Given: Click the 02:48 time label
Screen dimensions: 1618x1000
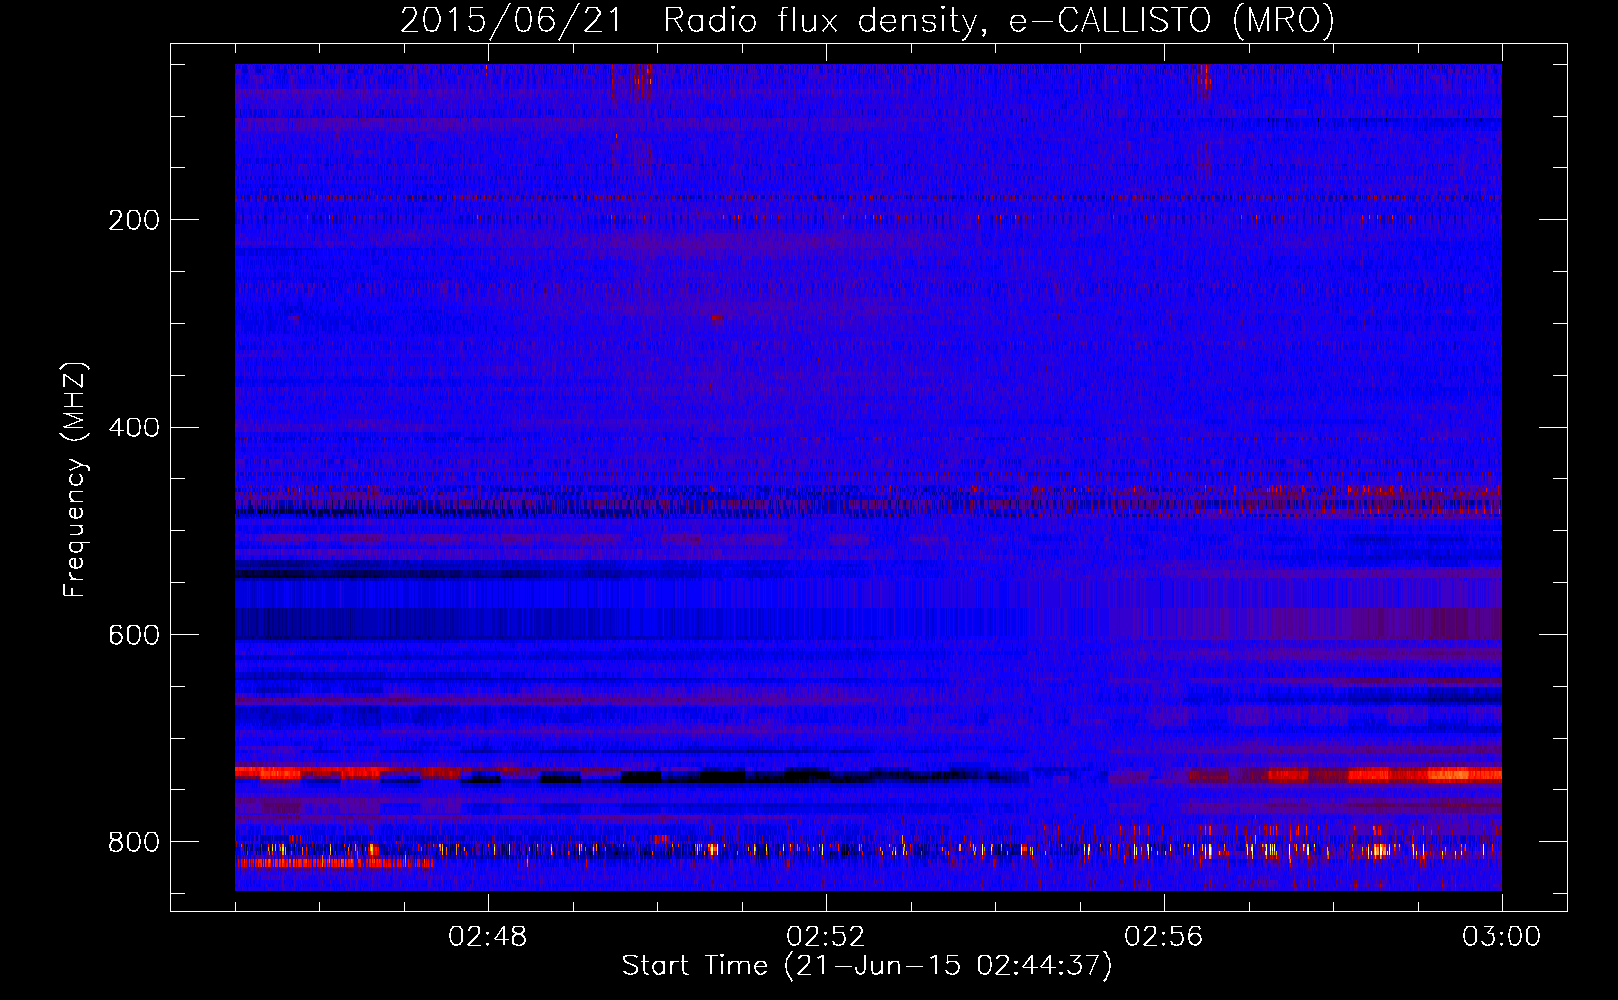Looking at the screenshot, I should (x=488, y=937).
